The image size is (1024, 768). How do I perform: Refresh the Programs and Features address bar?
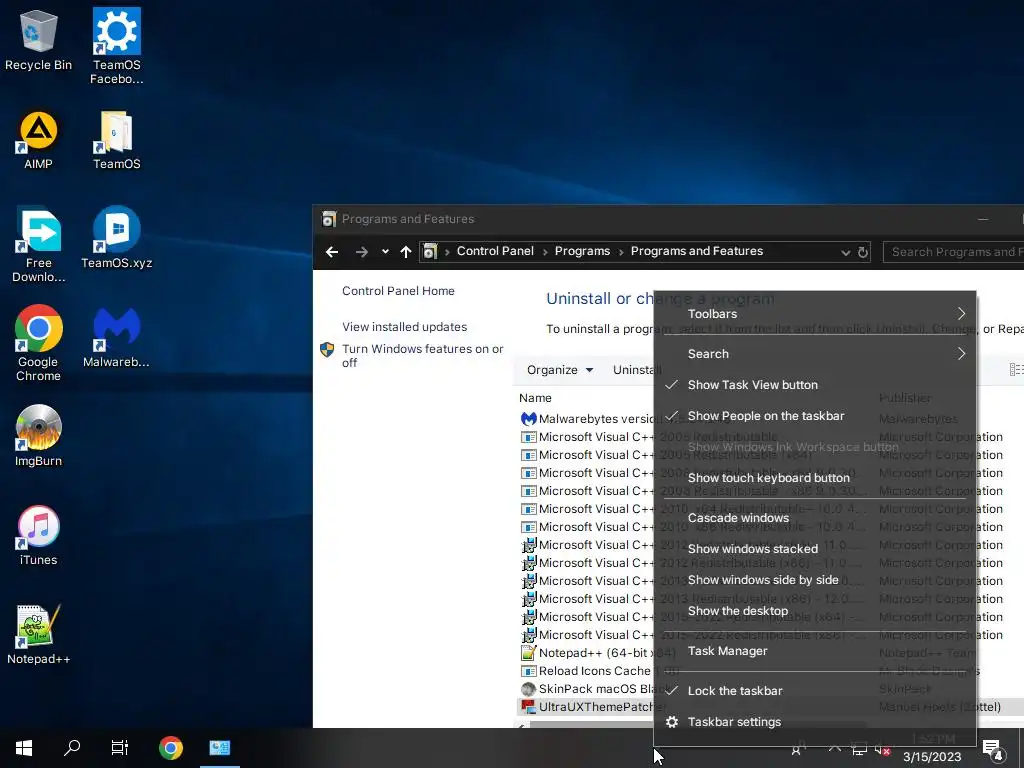[863, 252]
